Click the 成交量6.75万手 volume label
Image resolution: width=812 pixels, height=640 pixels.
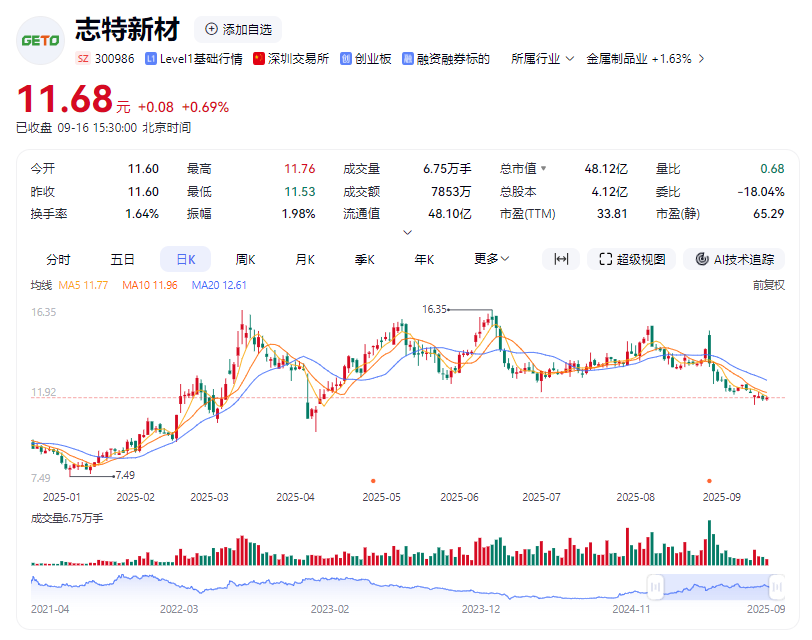[67, 518]
